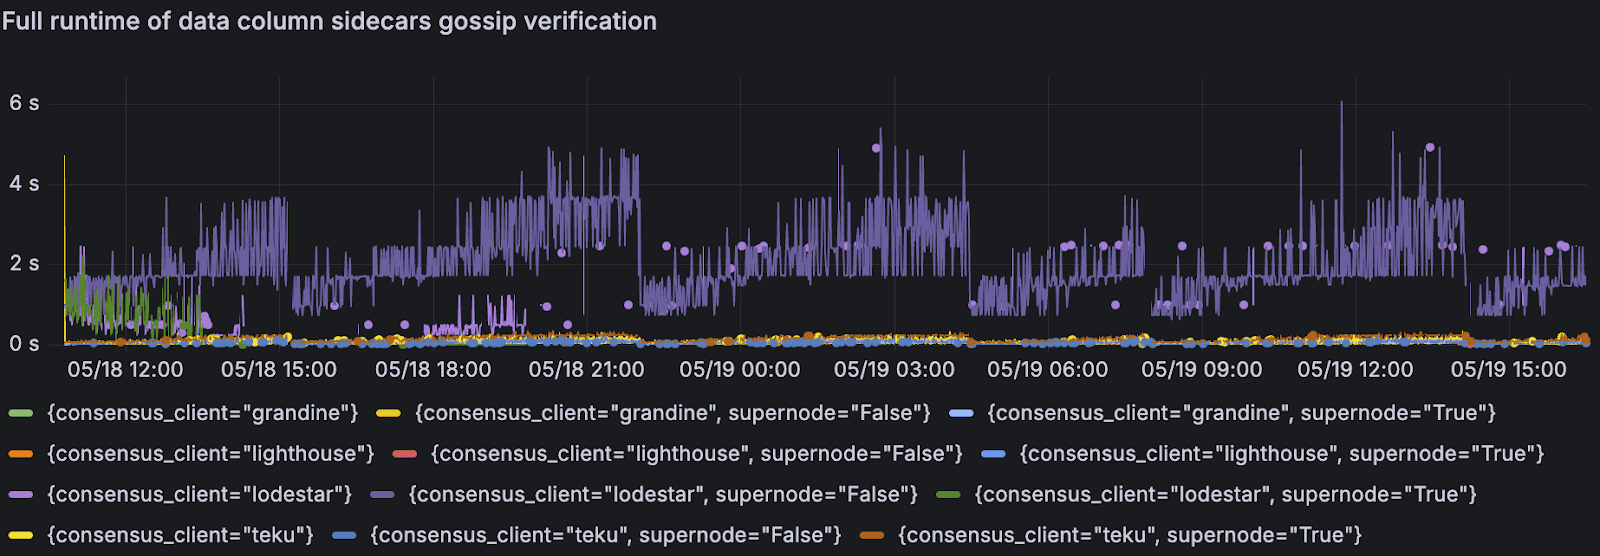Click the 6 s y-axis label
The image size is (1600, 556).
tap(24, 103)
